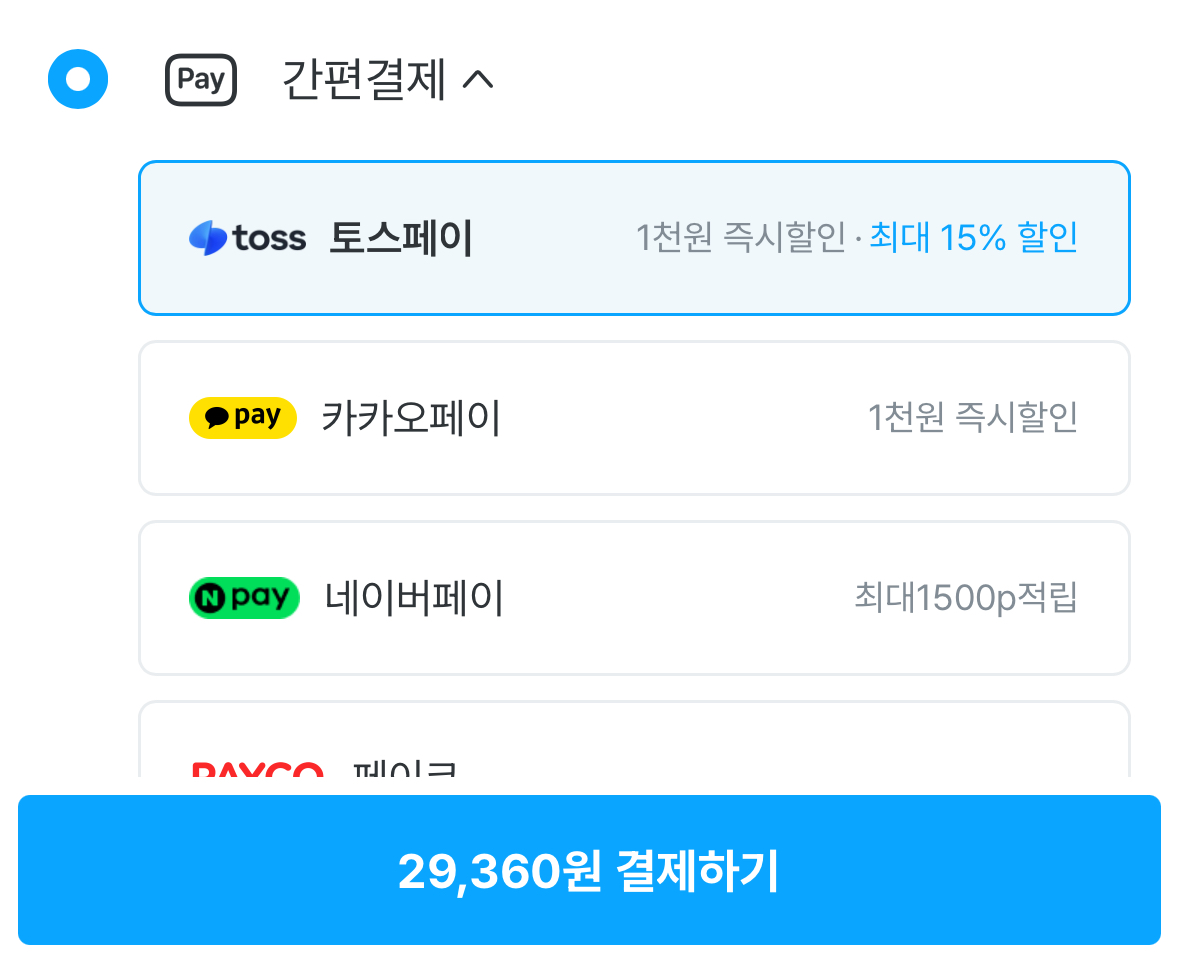This screenshot has height=963, width=1179.
Task: Click 1천원 즉시할인 on the Toss card
Action: (x=742, y=237)
